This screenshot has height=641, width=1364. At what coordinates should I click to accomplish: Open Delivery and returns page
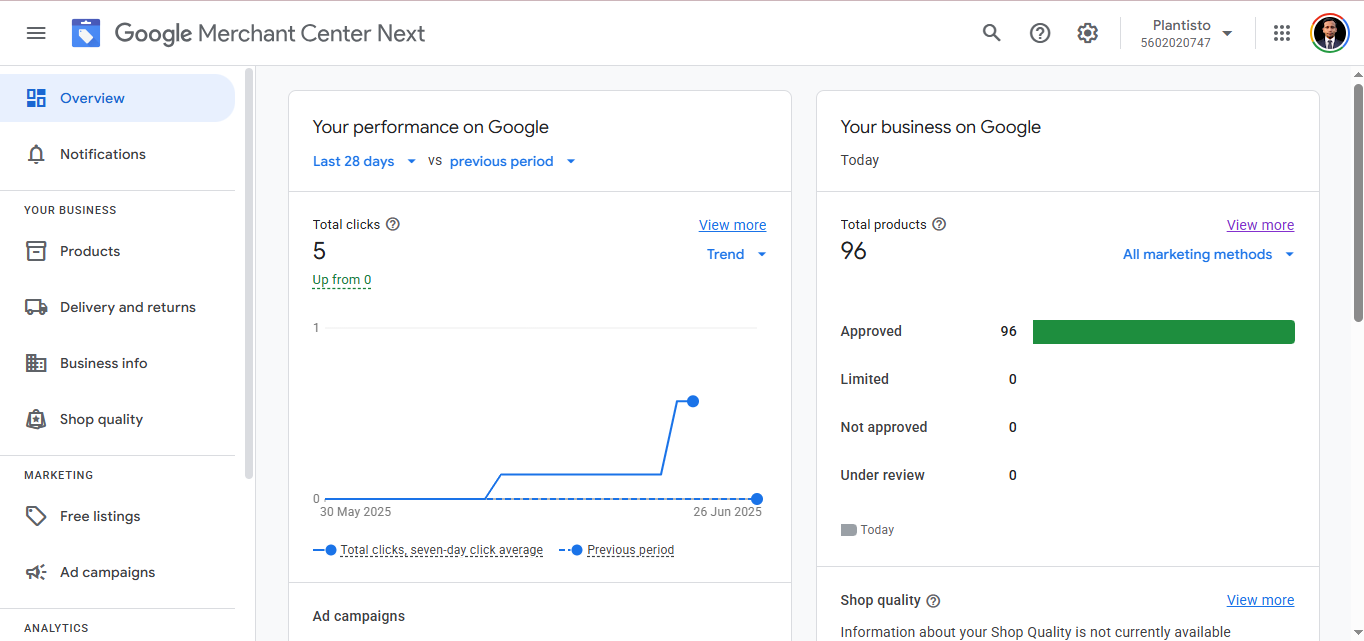(117, 307)
